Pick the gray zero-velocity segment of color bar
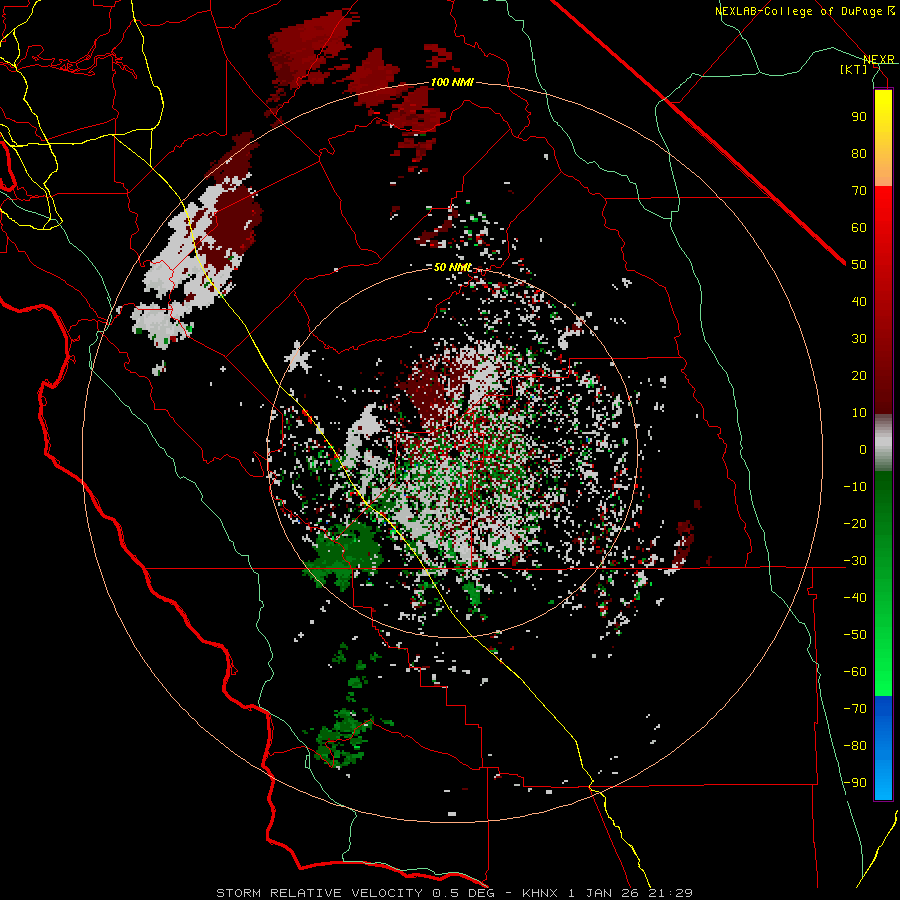 pyautogui.click(x=883, y=443)
